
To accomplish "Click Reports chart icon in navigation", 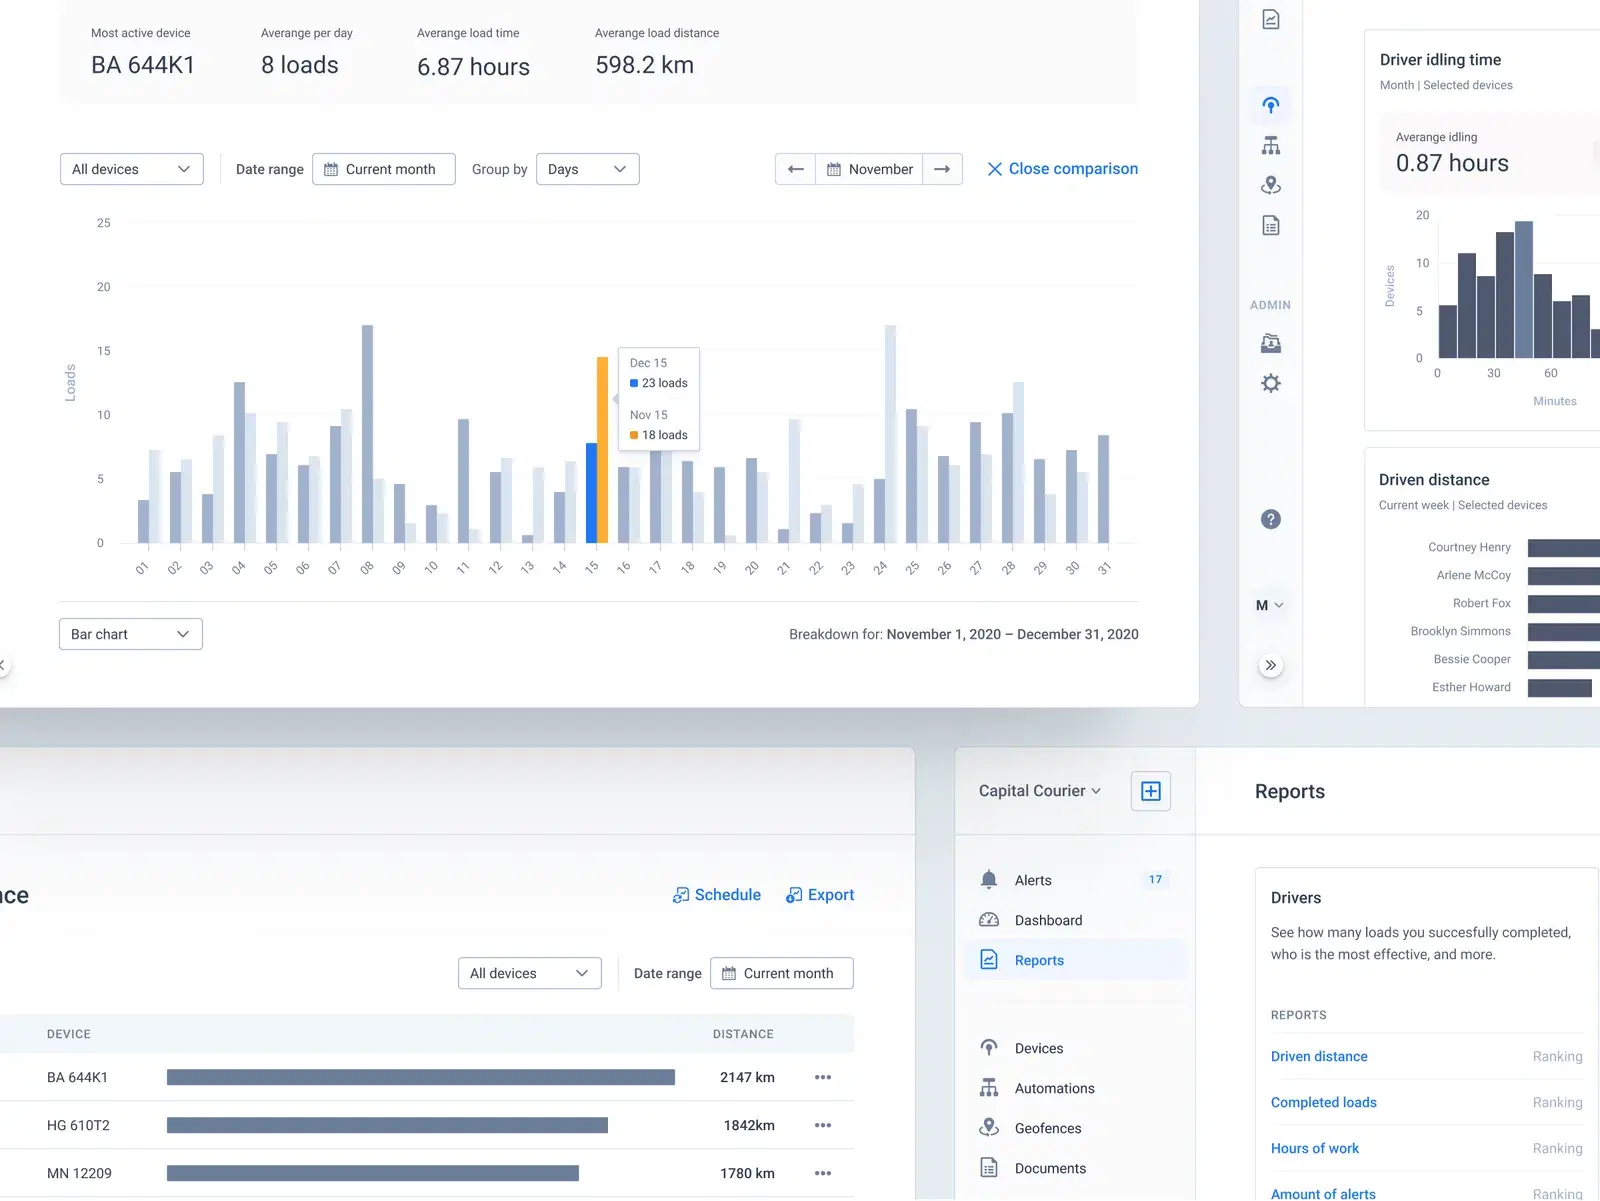I will 989,960.
